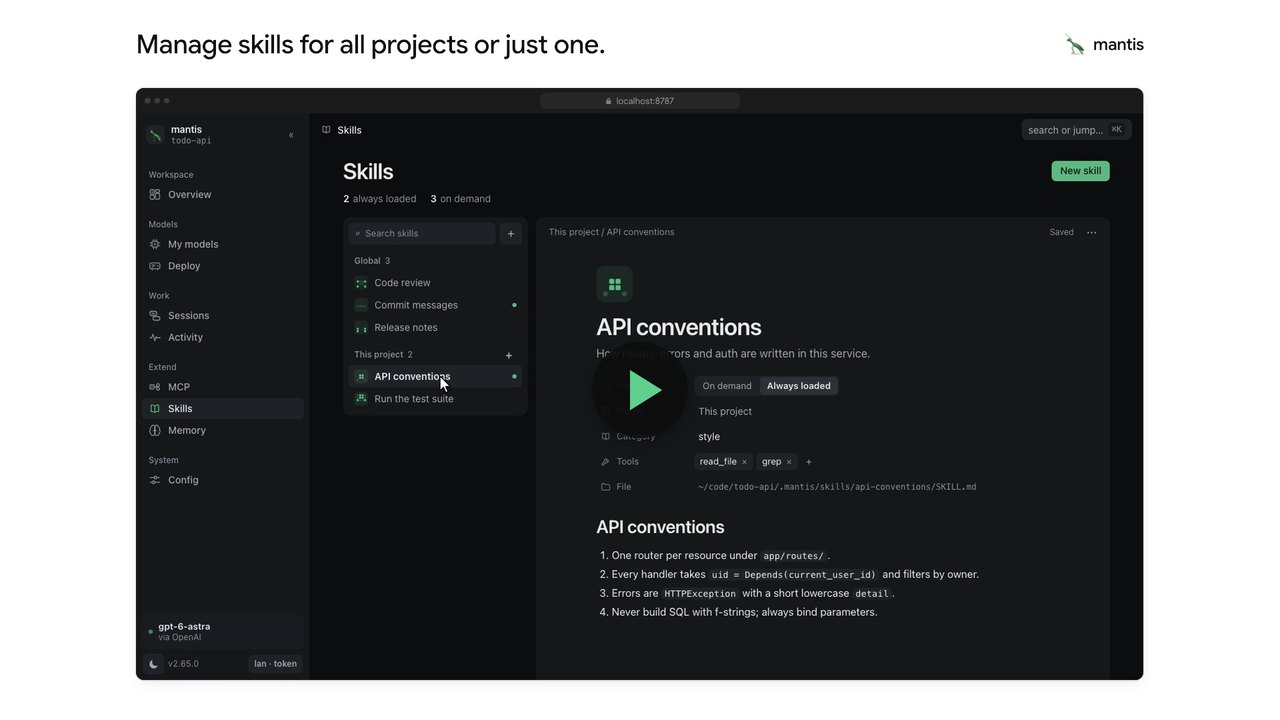This screenshot has width=1280, height=720.
Task: Remove the read_file tool tag
Action: [744, 462]
